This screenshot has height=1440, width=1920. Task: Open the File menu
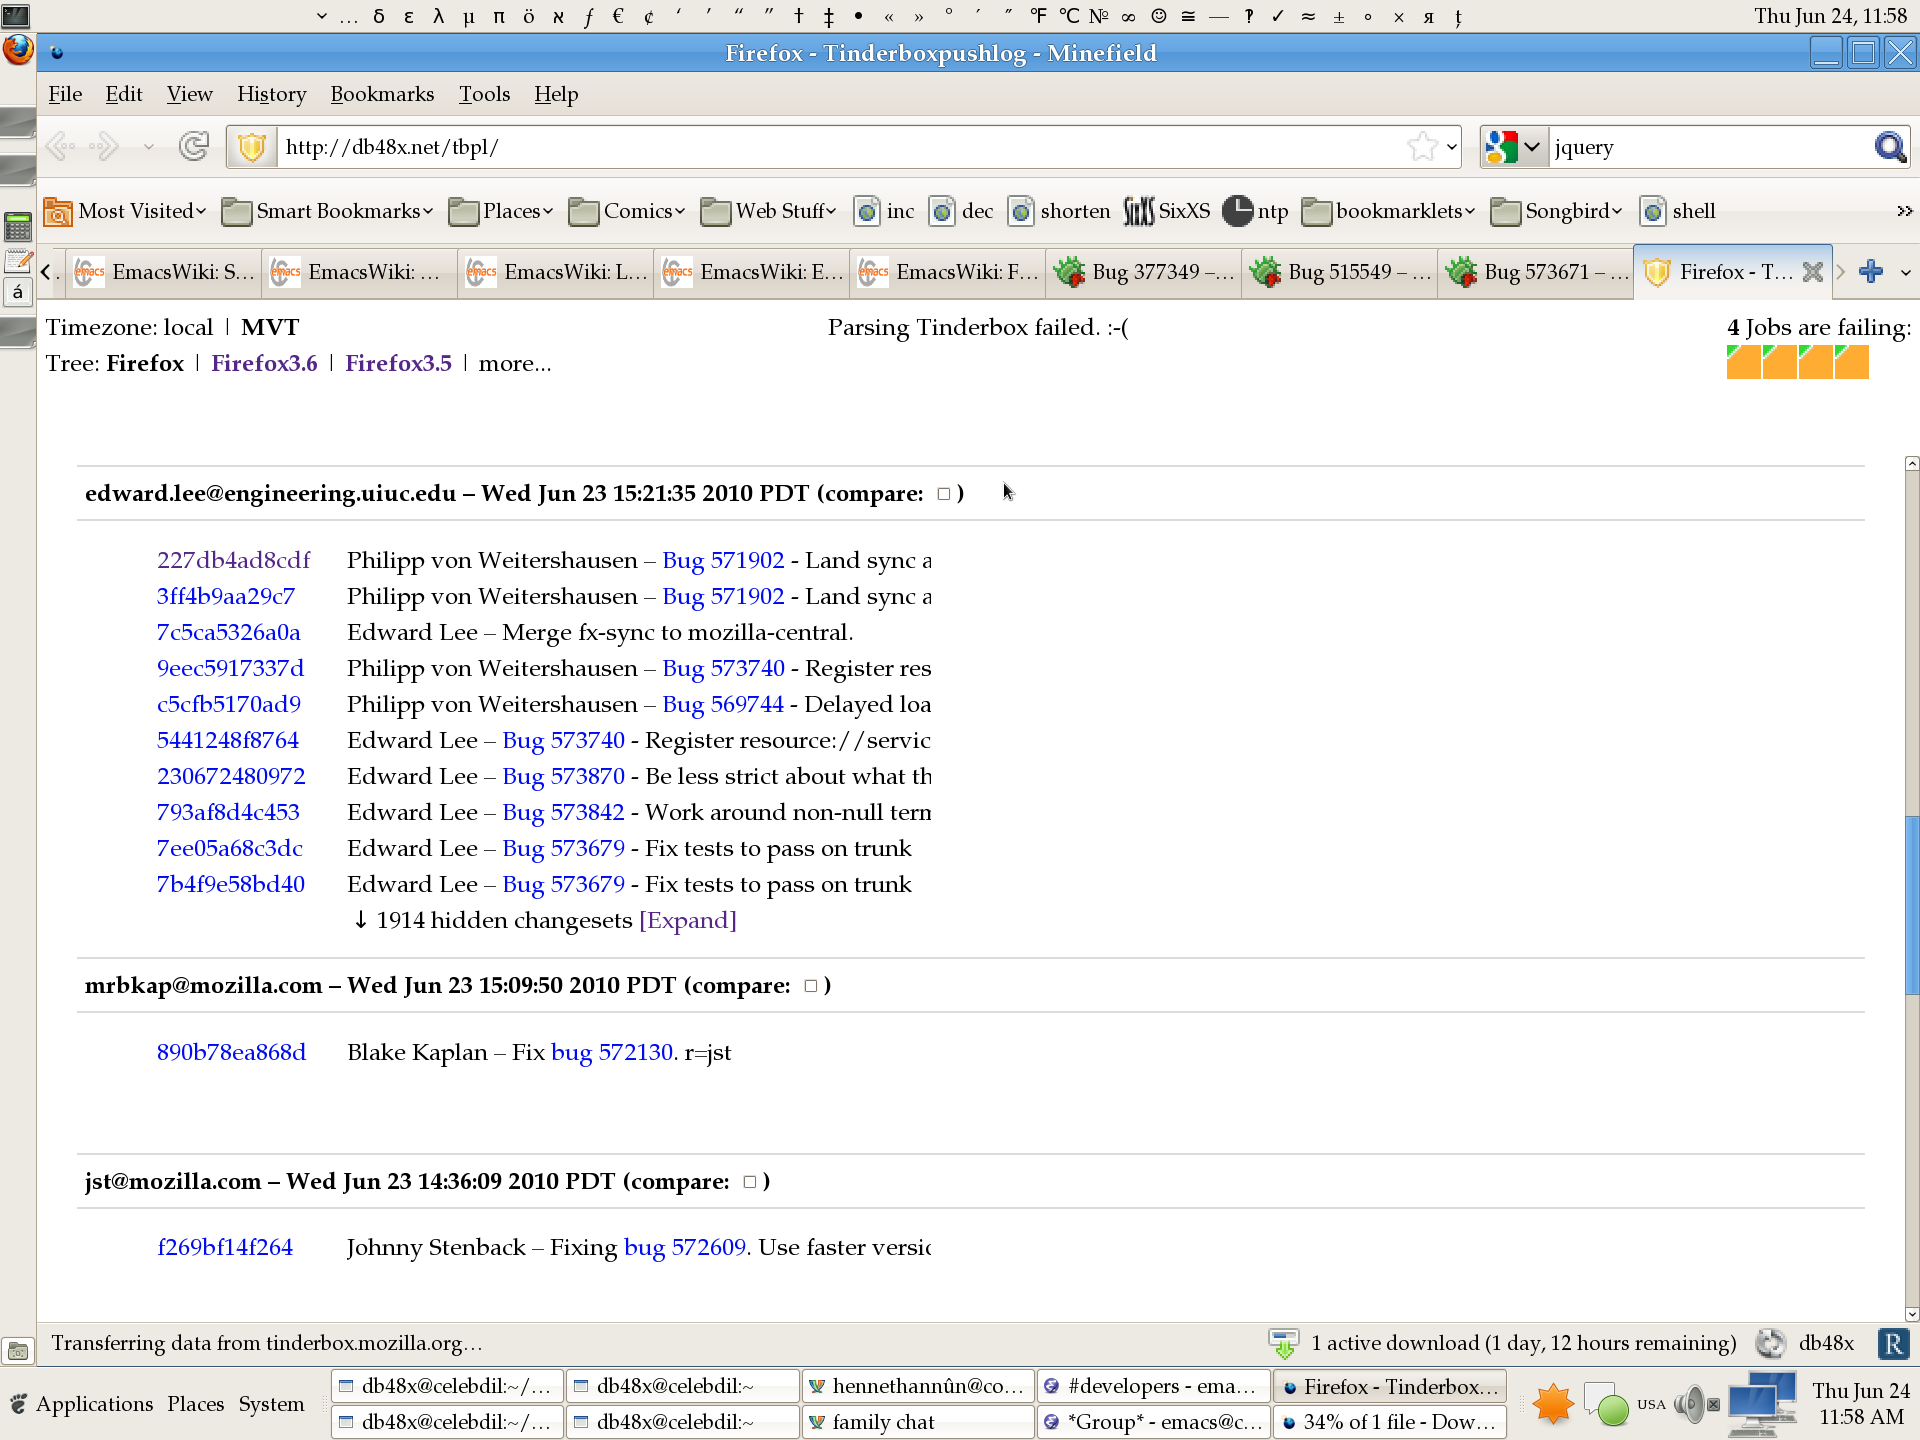point(65,94)
